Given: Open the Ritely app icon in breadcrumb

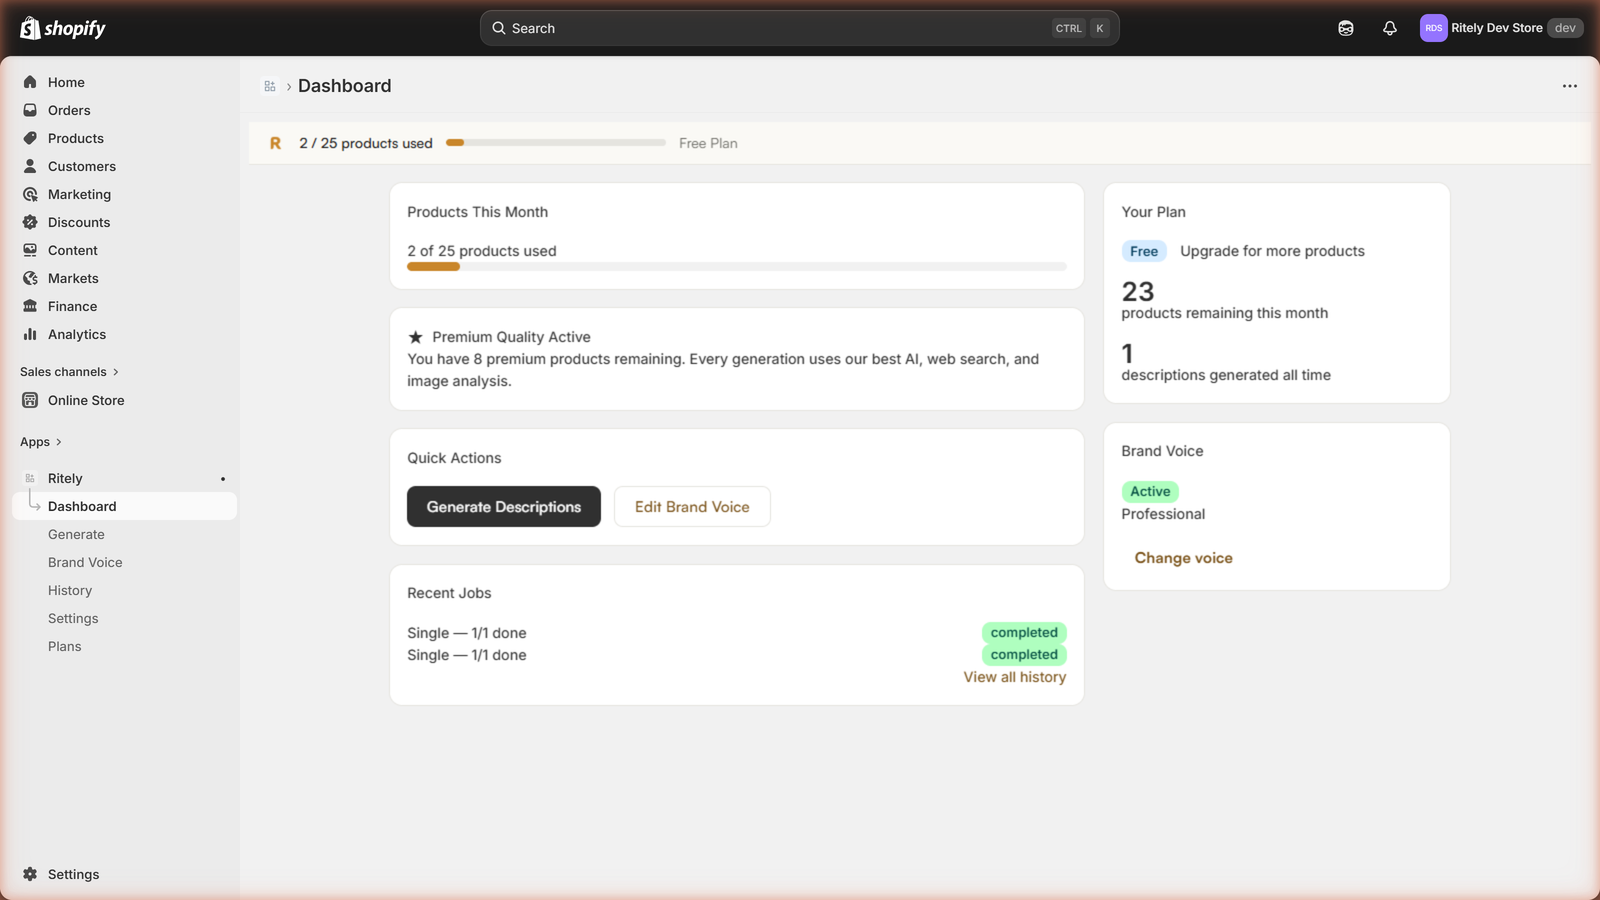Looking at the screenshot, I should pyautogui.click(x=270, y=86).
